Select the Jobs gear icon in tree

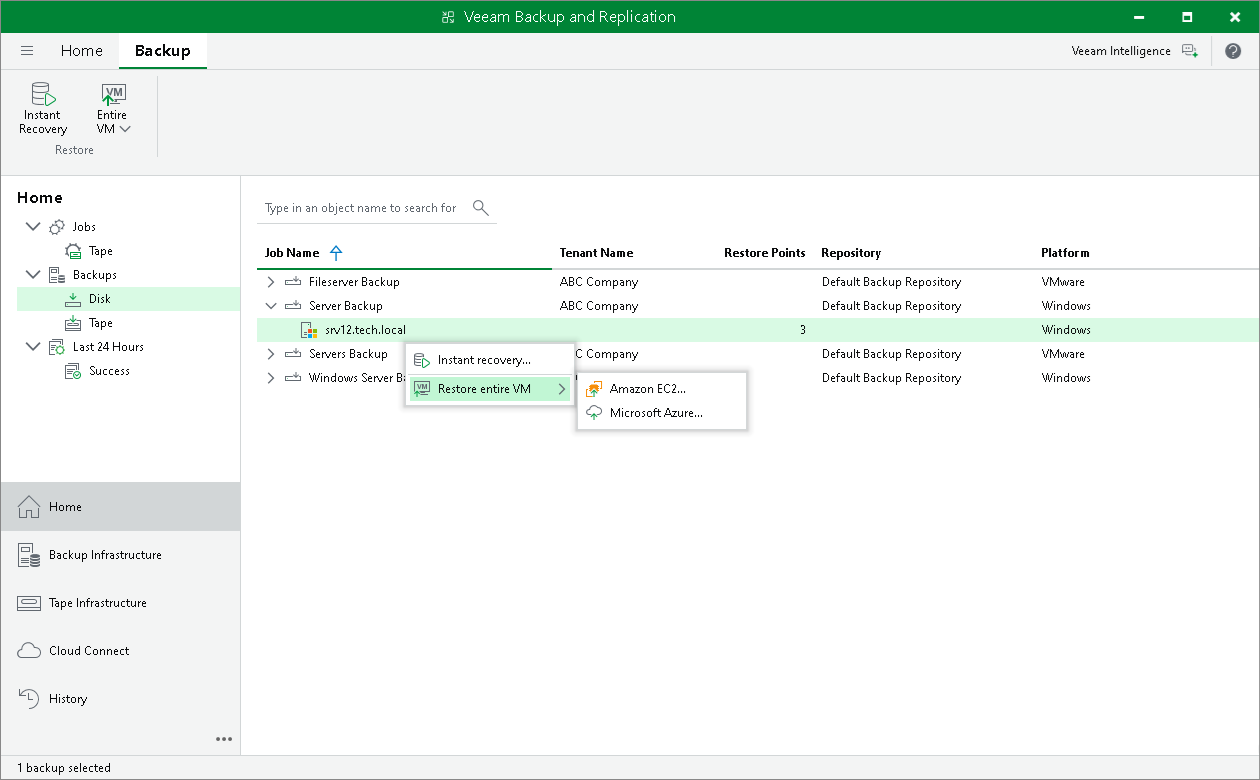57,227
